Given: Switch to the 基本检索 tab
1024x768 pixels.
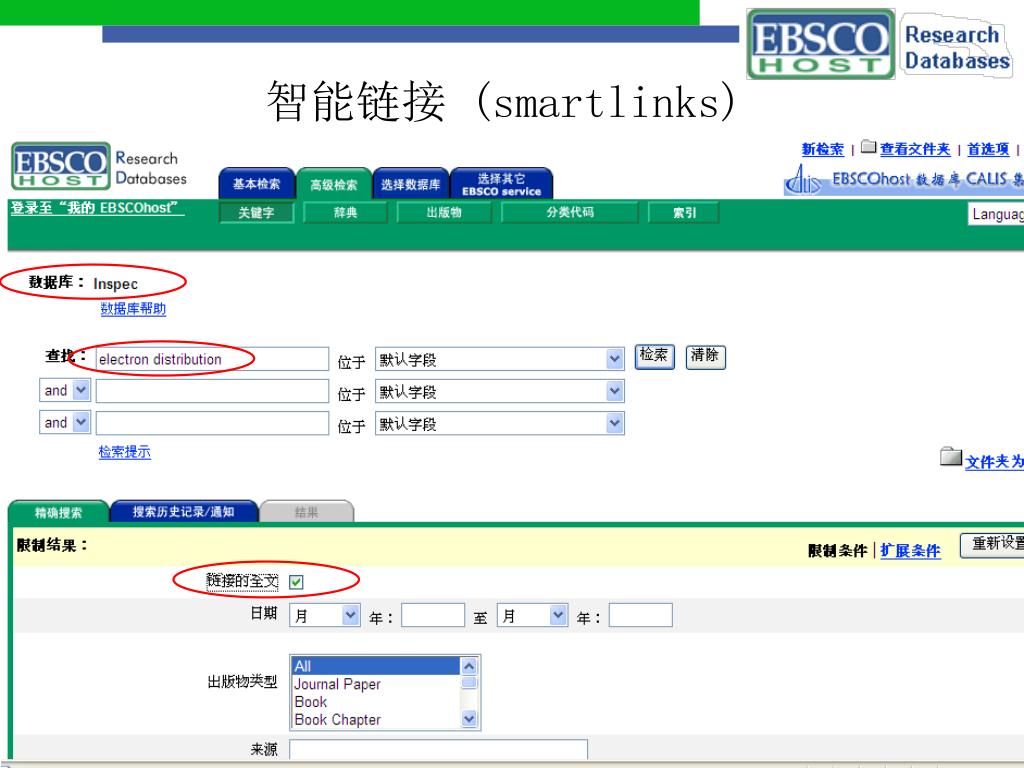Looking at the screenshot, I should [x=257, y=184].
